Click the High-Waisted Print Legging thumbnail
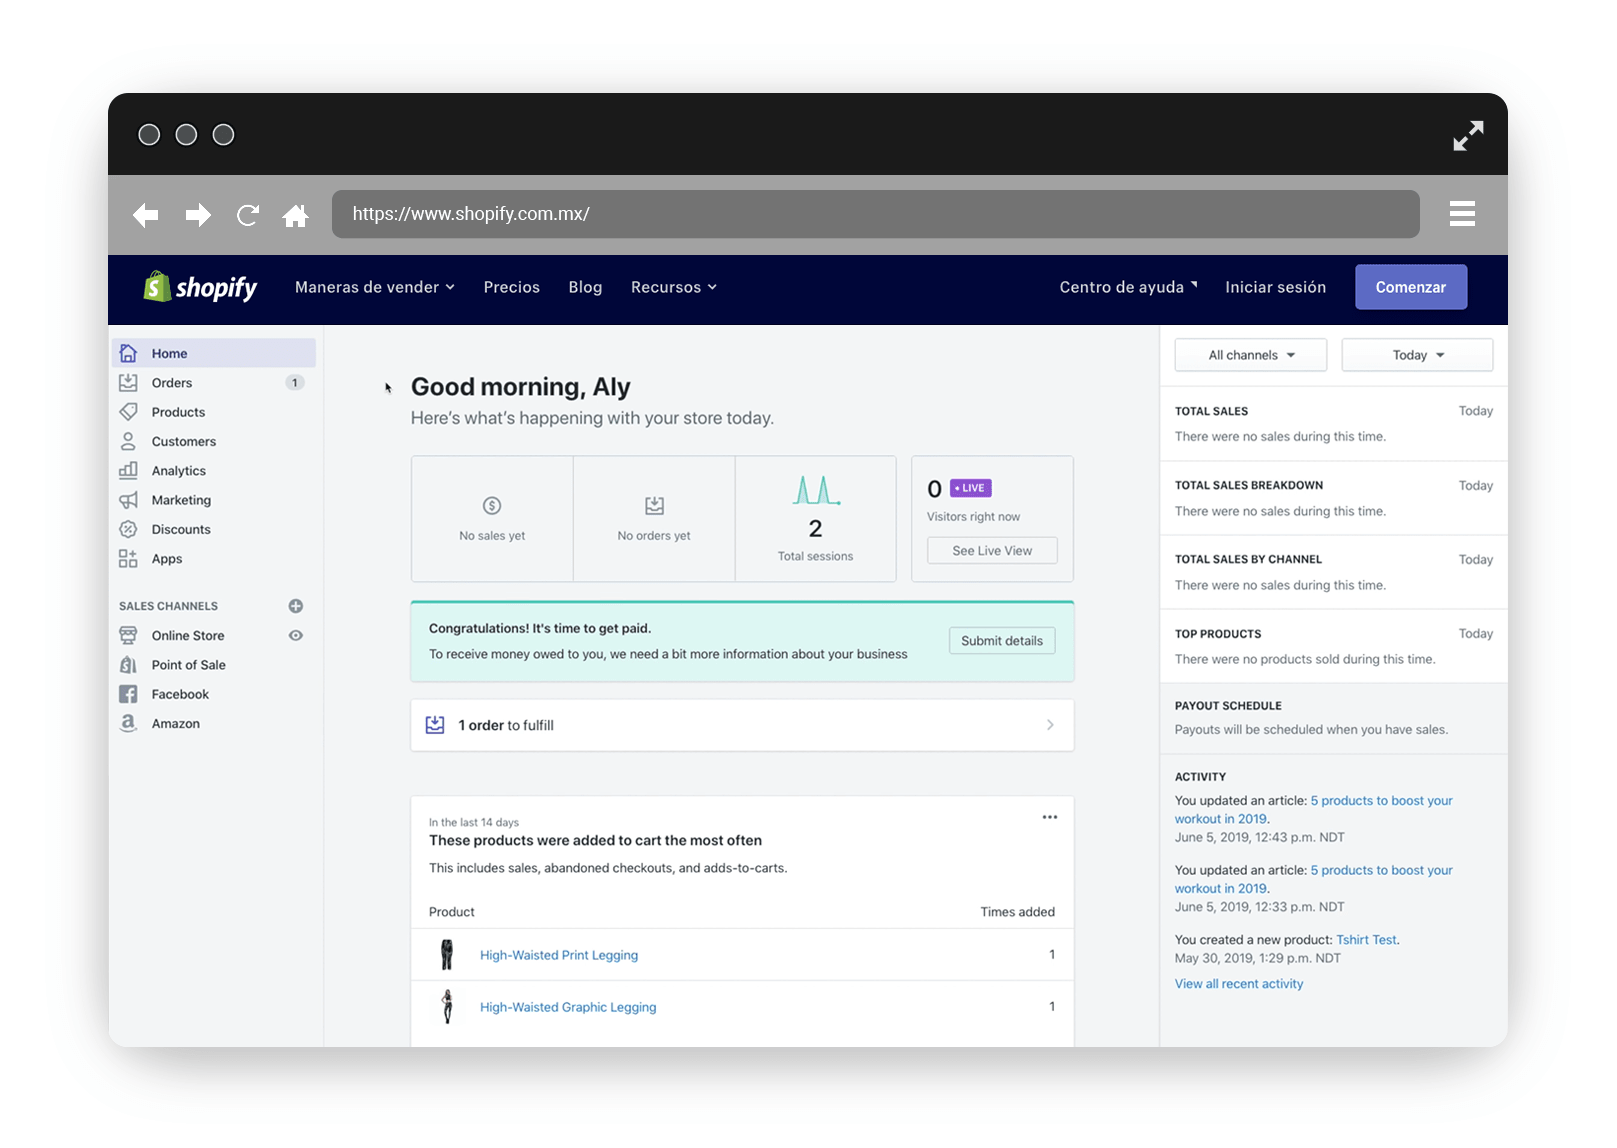The width and height of the screenshot is (1617, 1148). pos(447,955)
